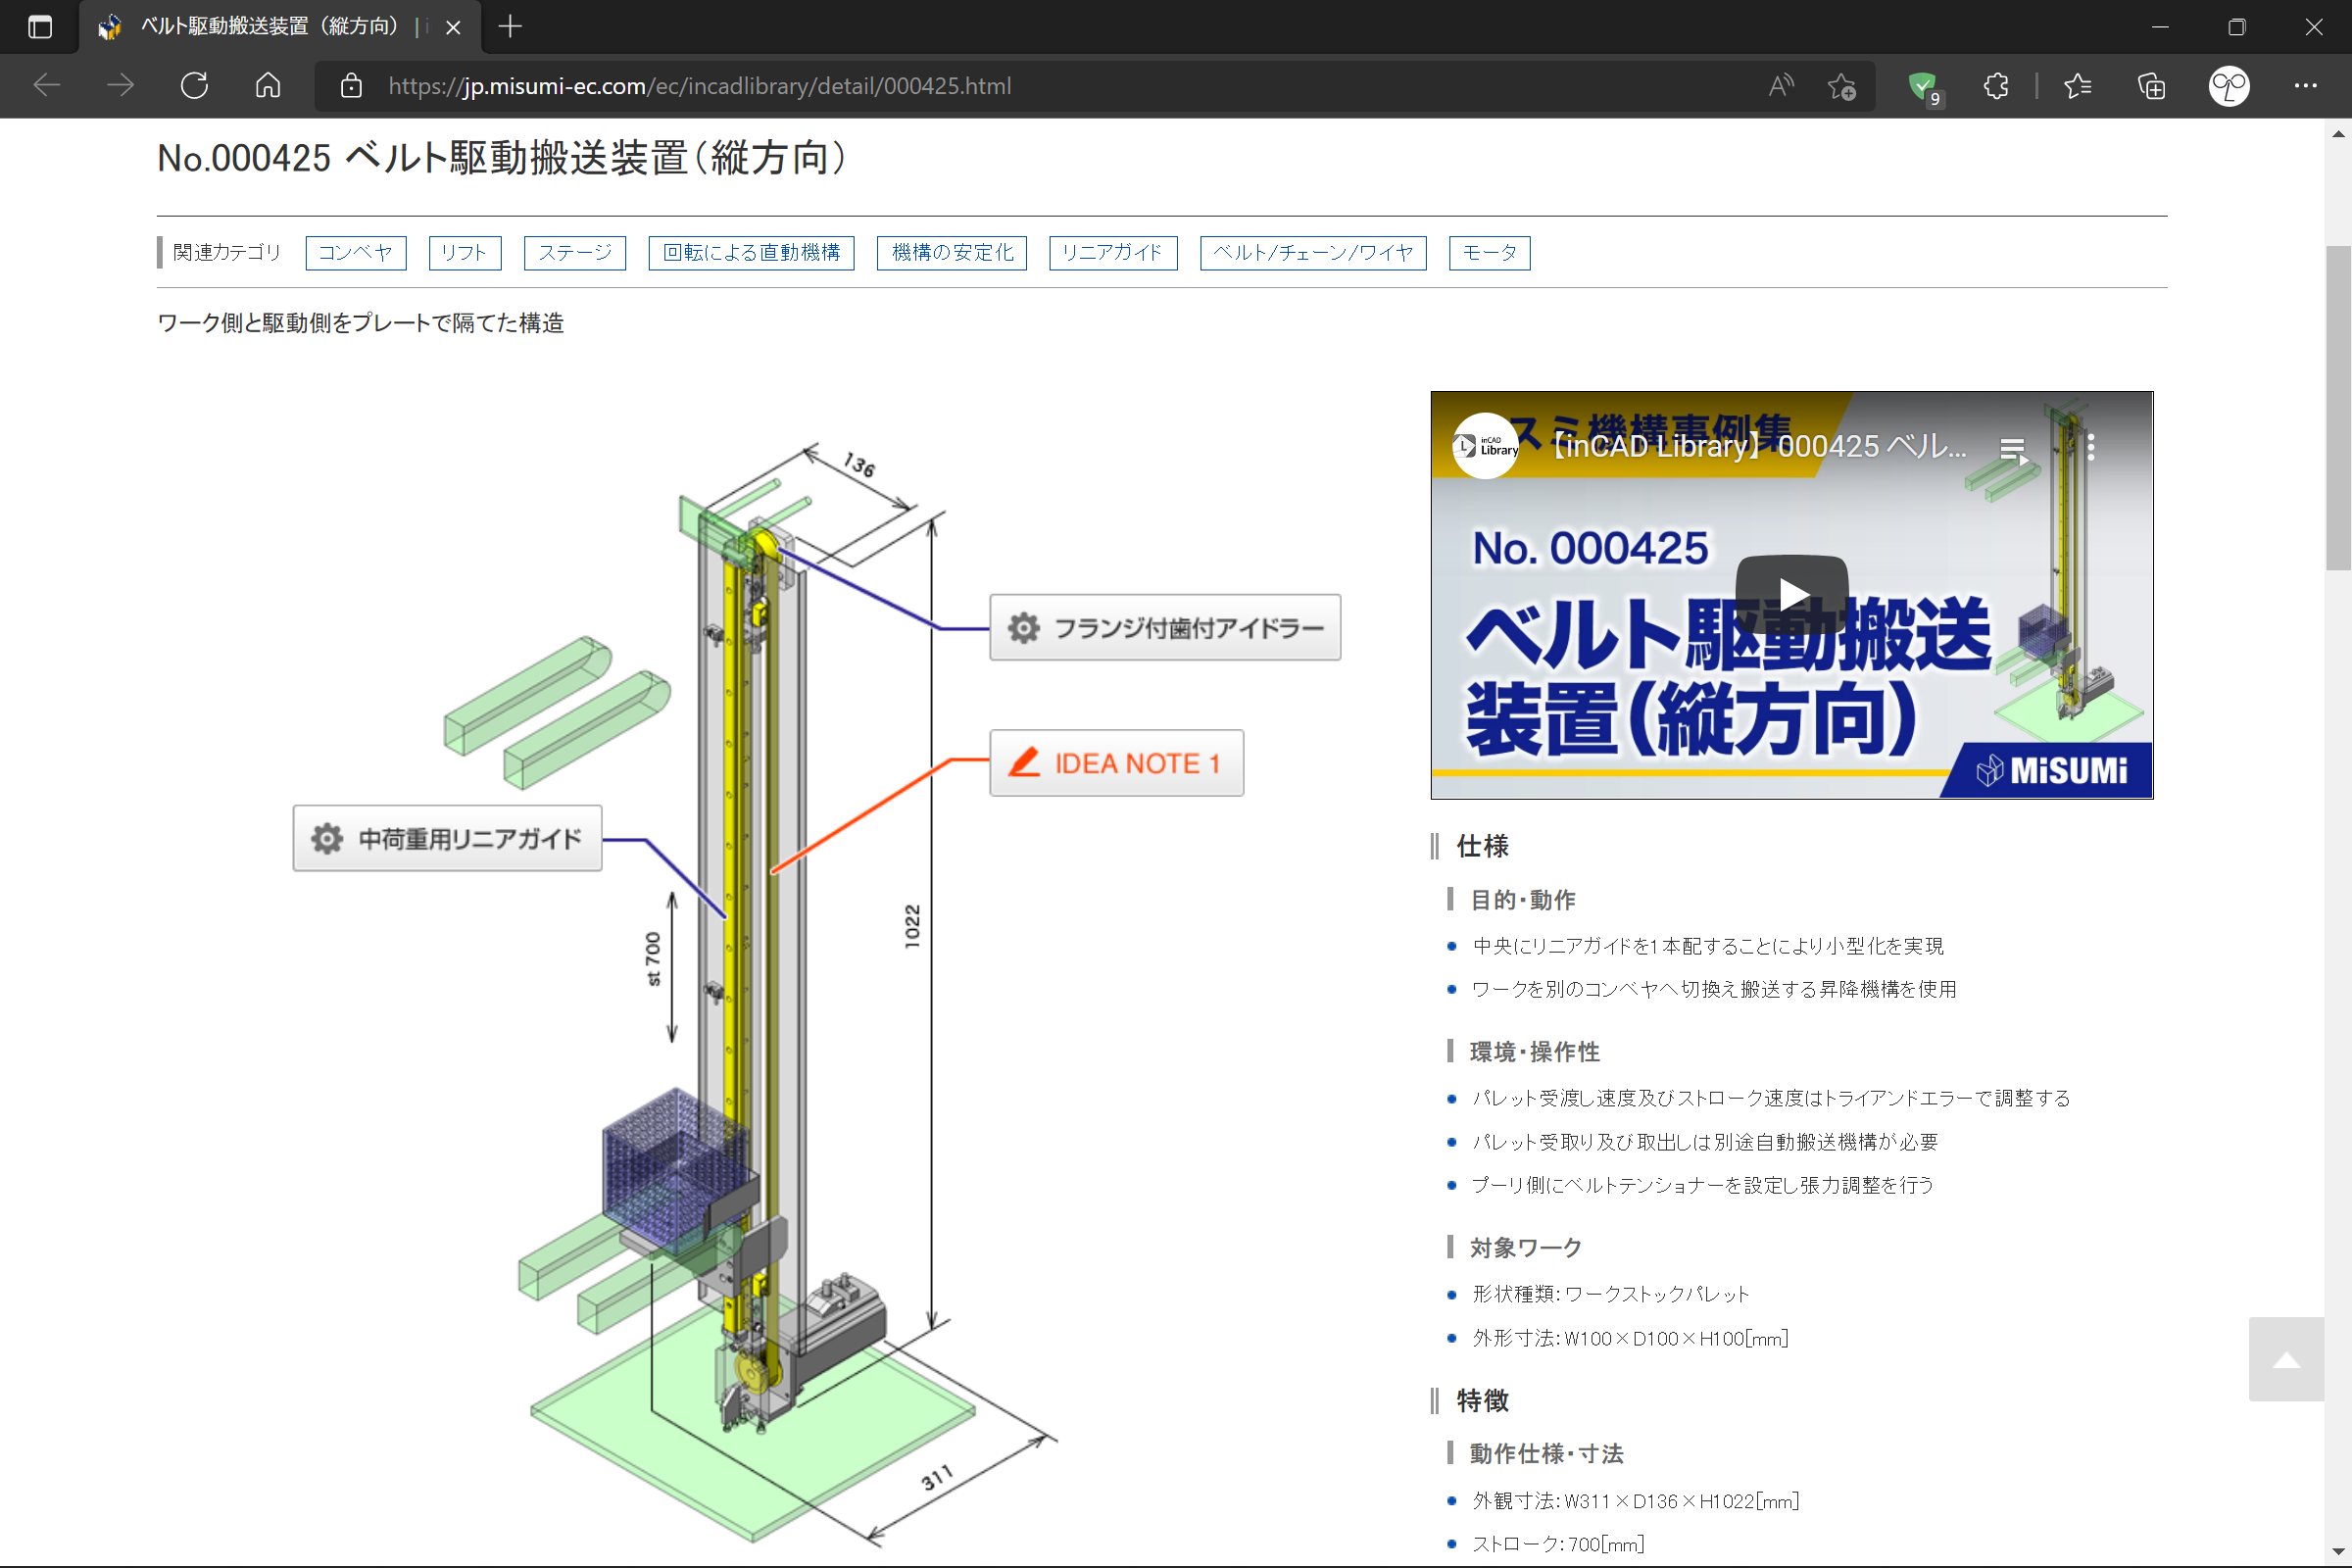Open the モータ category link

click(1490, 253)
